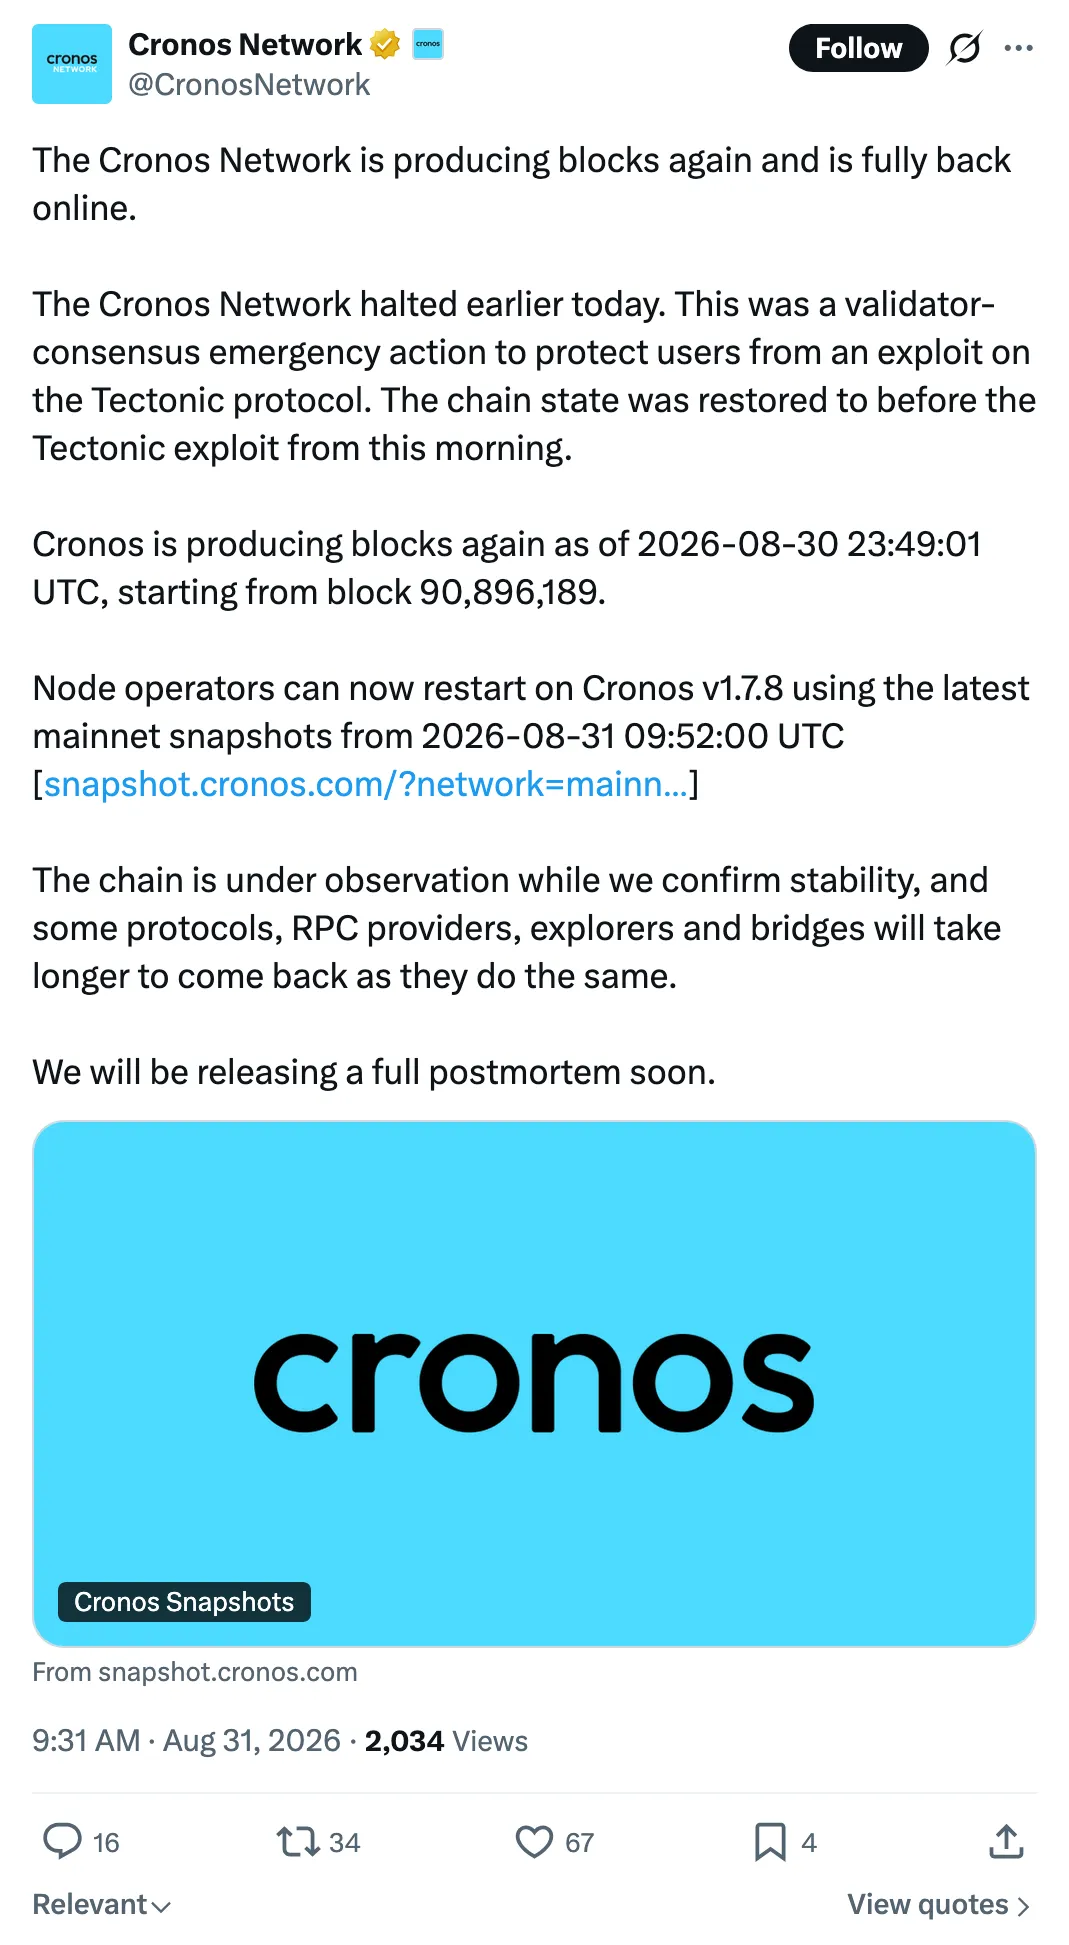Click the gold verified badge
The width and height of the screenshot is (1069, 1945).
[385, 44]
